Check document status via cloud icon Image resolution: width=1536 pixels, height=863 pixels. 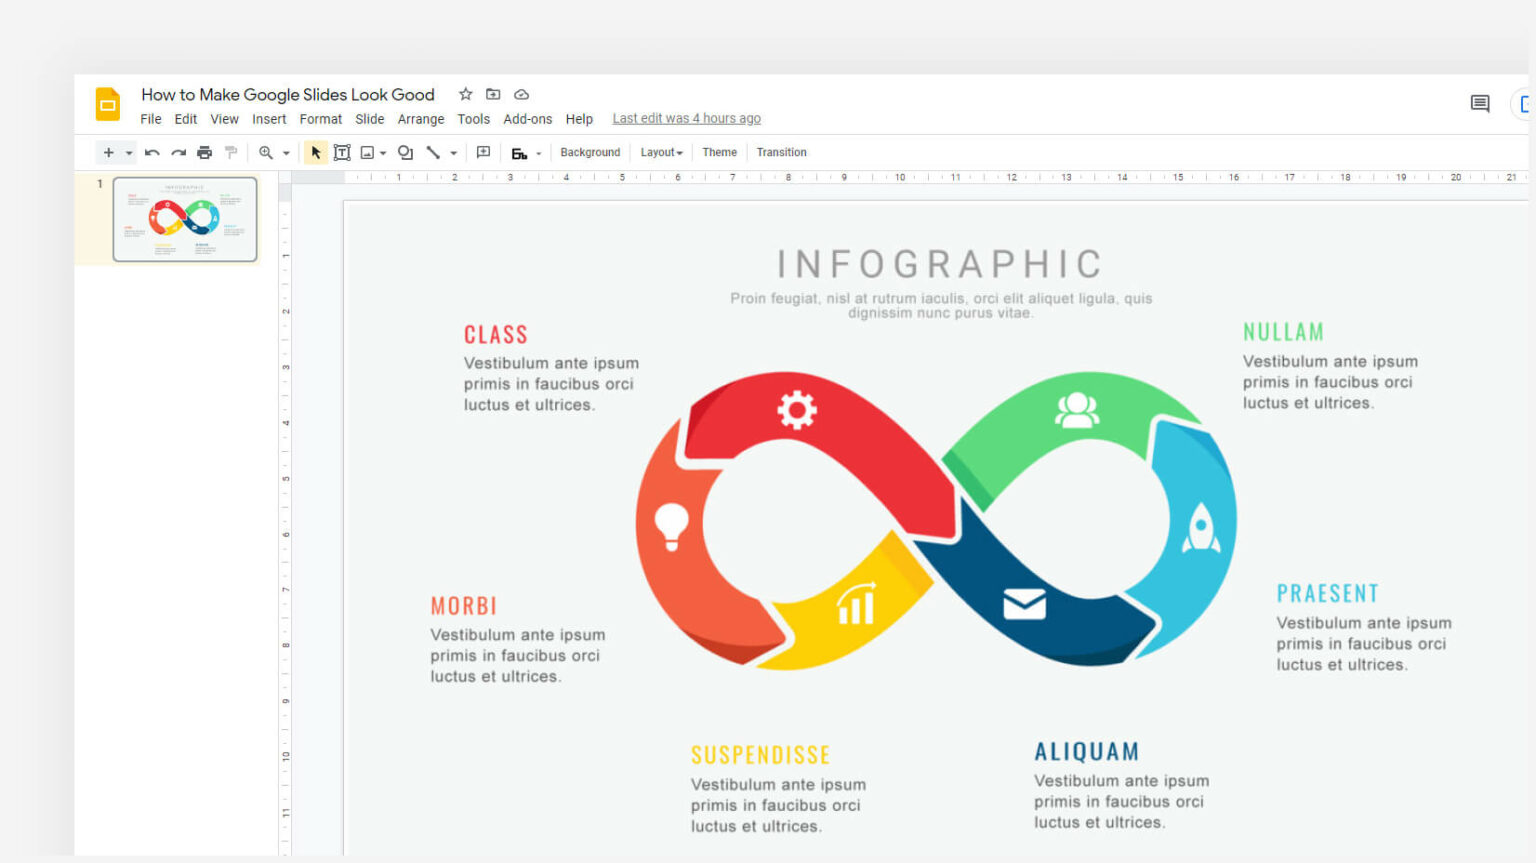coord(521,94)
